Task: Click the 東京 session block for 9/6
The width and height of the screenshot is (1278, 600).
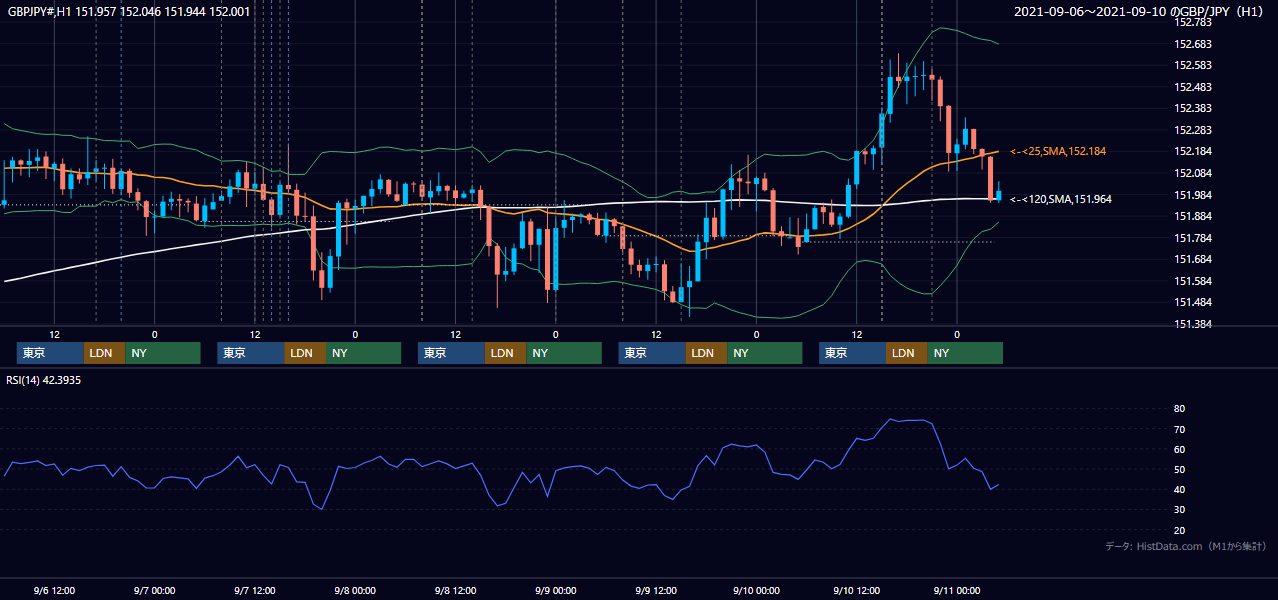Action: click(50, 353)
